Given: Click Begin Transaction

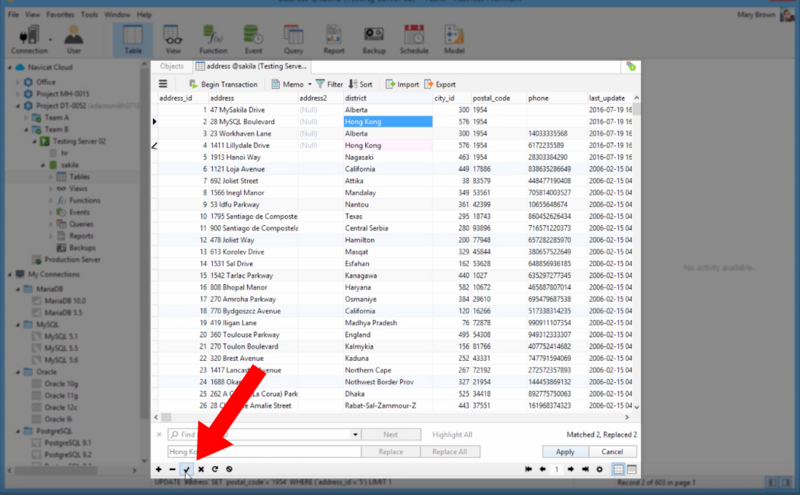Looking at the screenshot, I should pyautogui.click(x=223, y=84).
